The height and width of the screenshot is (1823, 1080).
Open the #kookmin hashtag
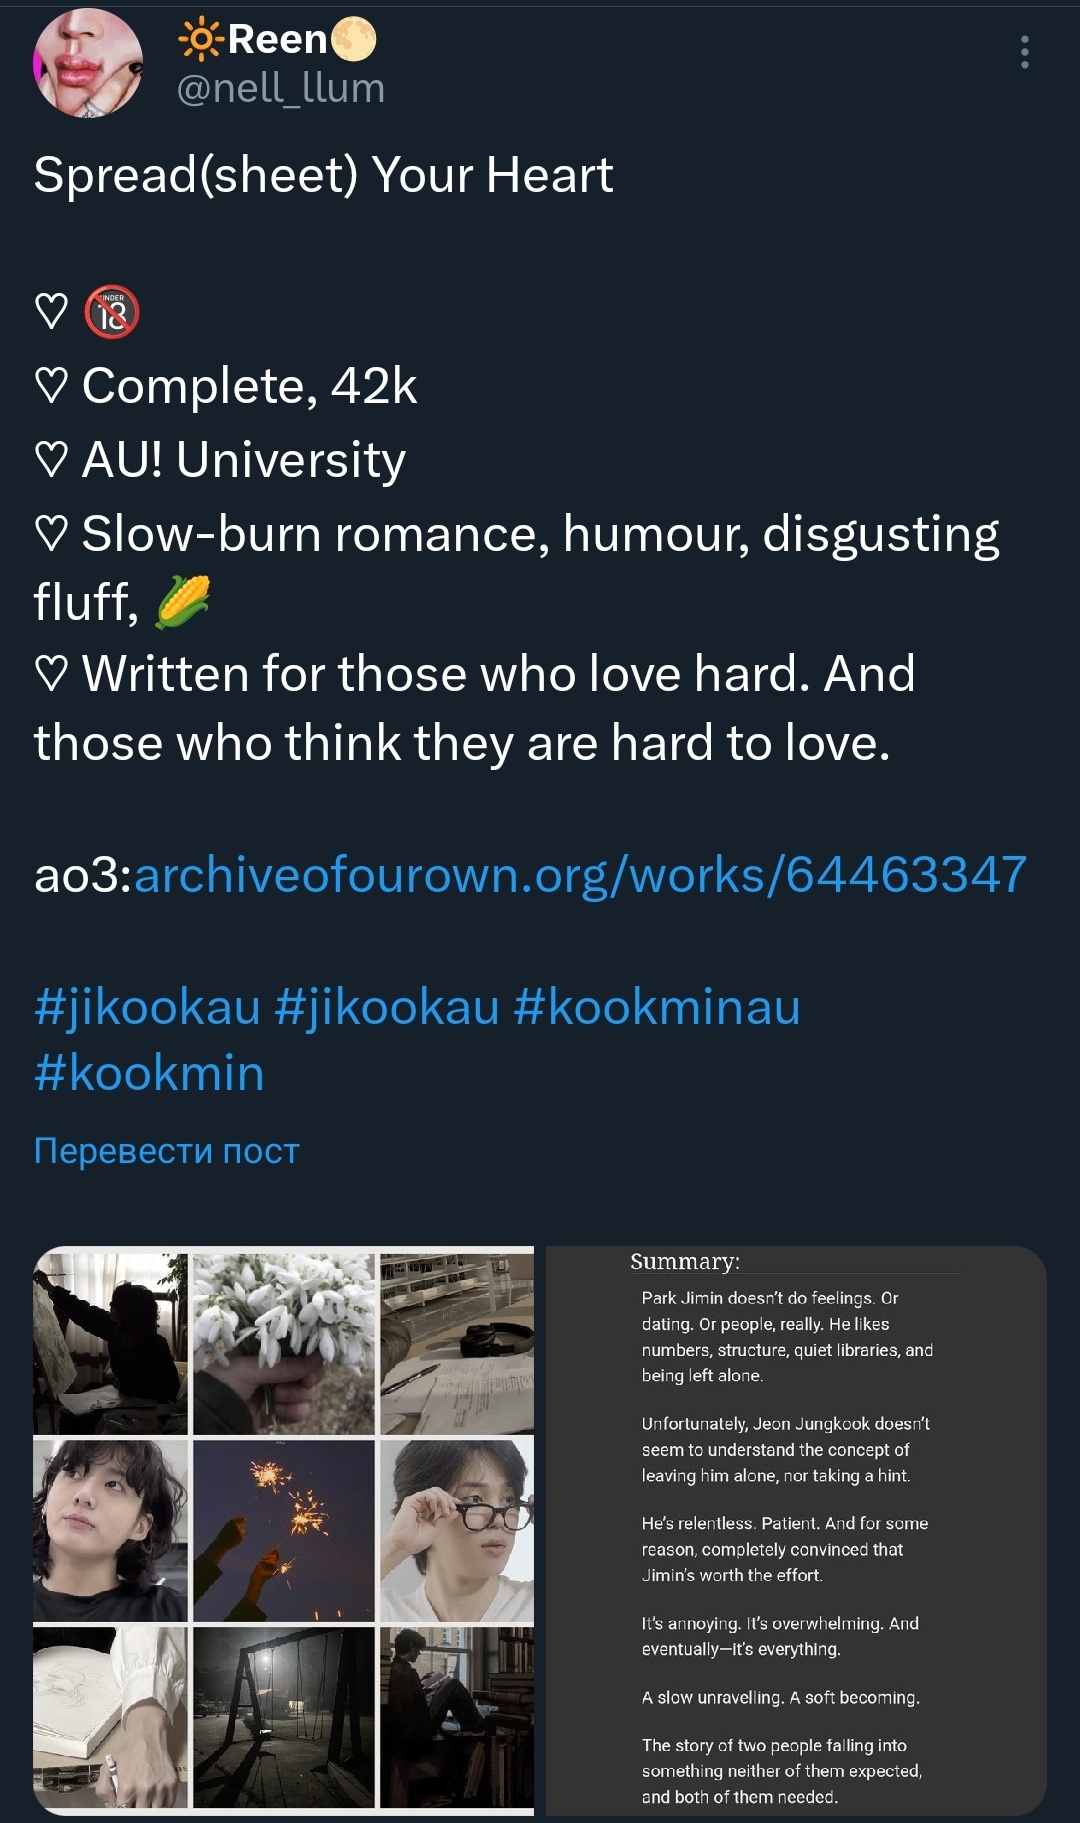coord(149,1073)
